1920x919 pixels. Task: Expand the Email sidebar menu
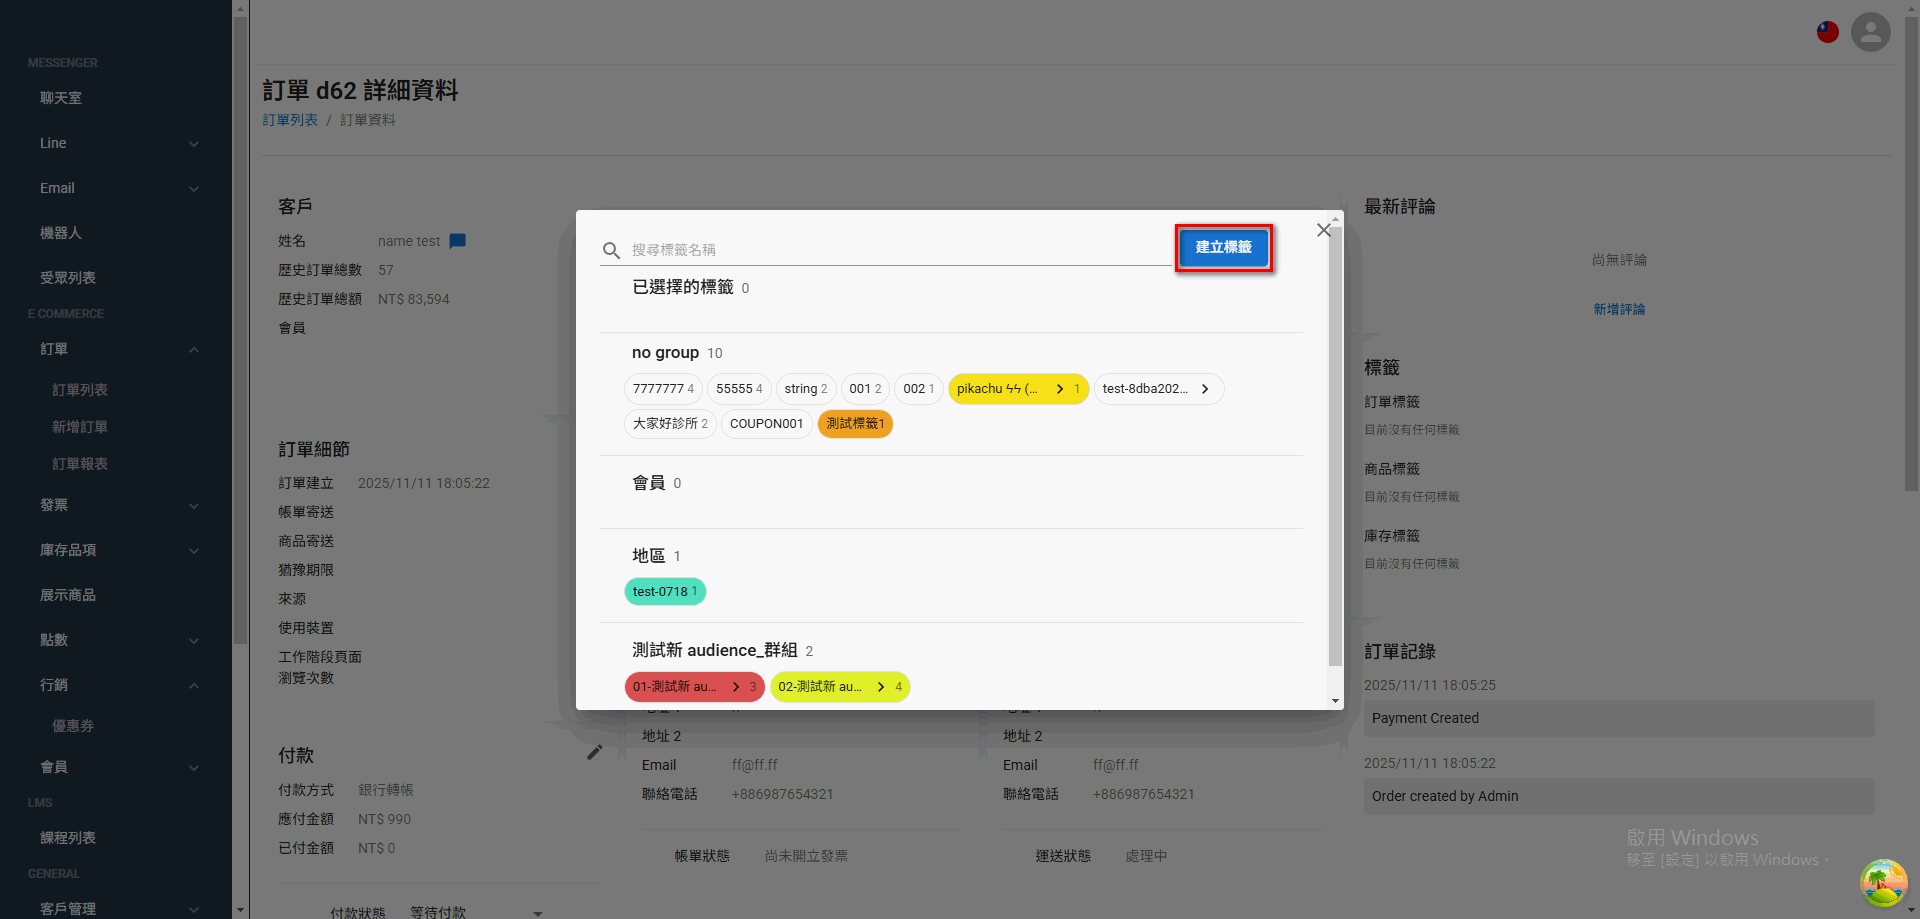(x=194, y=189)
